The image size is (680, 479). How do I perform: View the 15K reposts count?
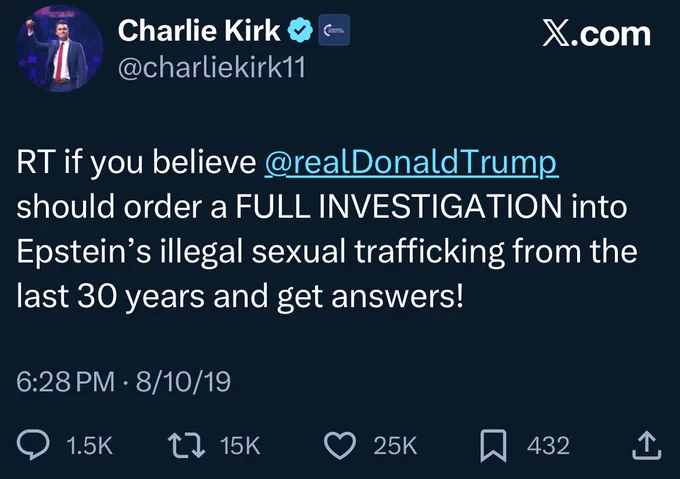tap(240, 445)
